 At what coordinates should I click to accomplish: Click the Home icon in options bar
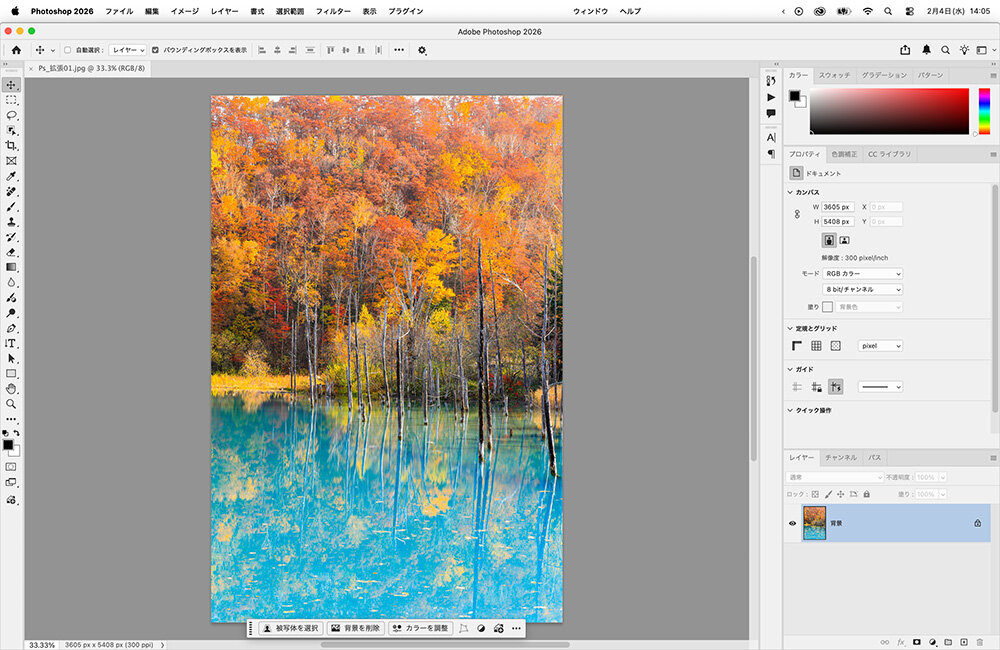point(16,50)
